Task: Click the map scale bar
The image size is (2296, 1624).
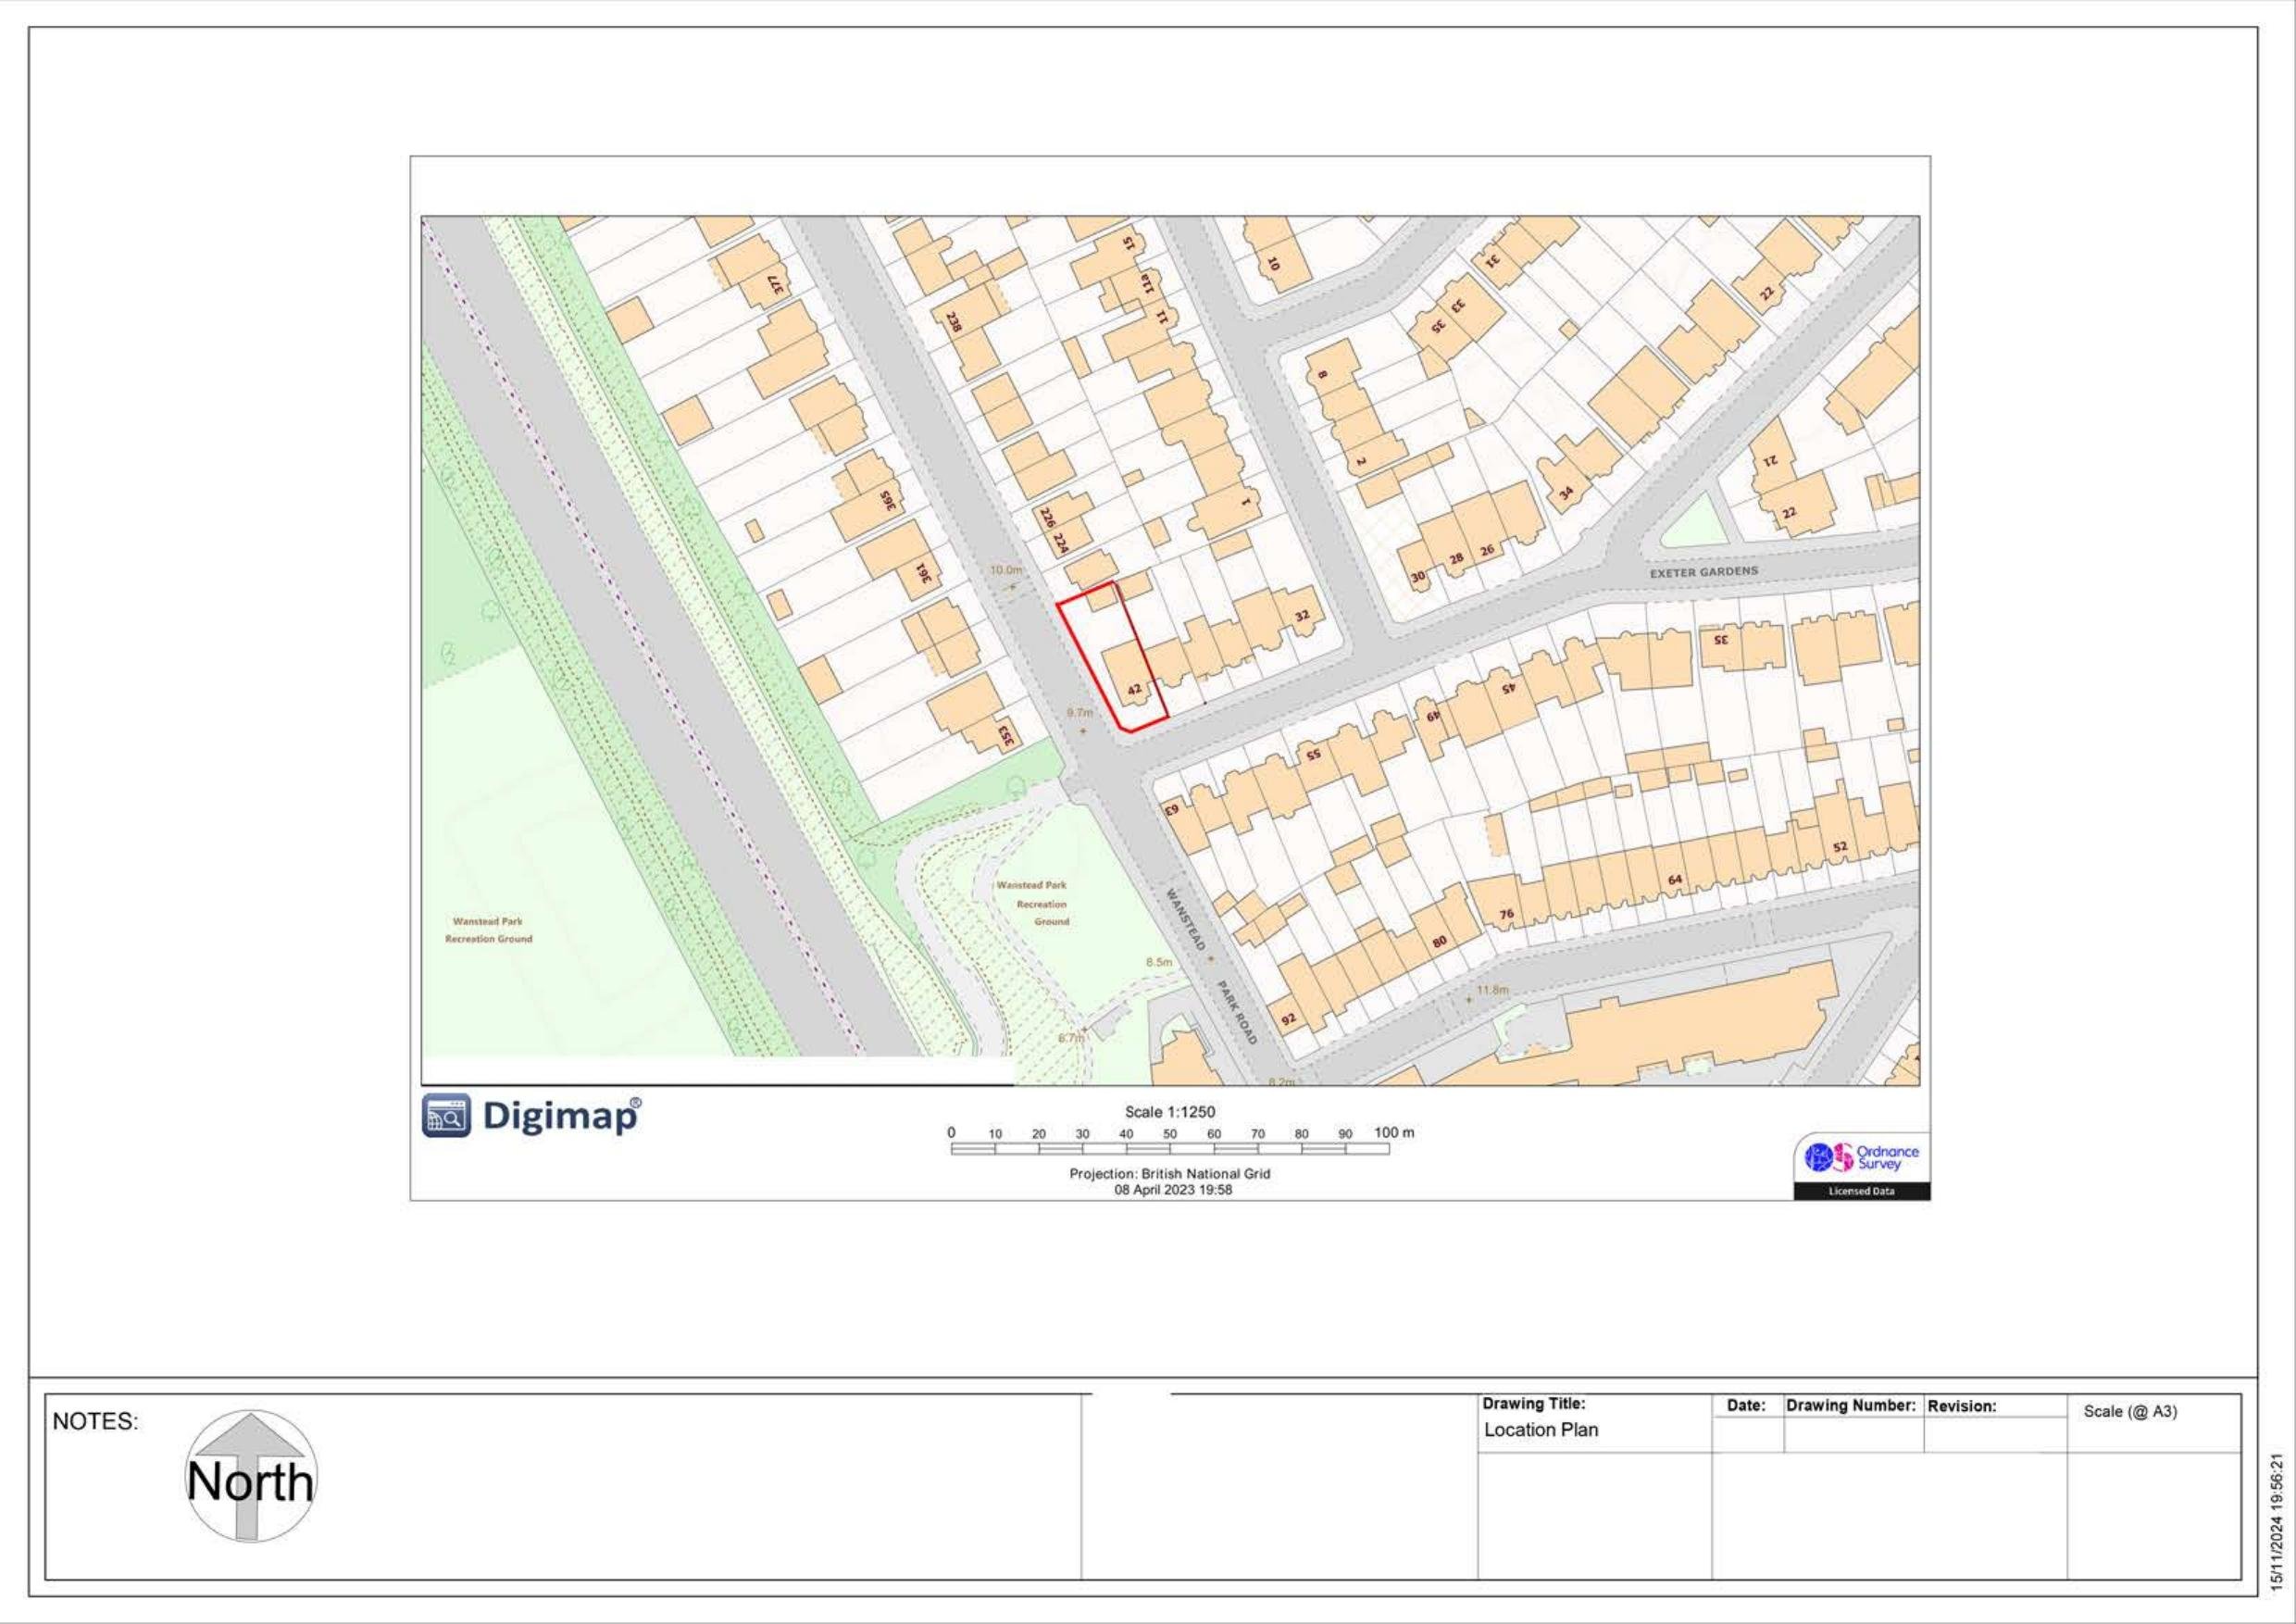Action: (x=1170, y=1149)
